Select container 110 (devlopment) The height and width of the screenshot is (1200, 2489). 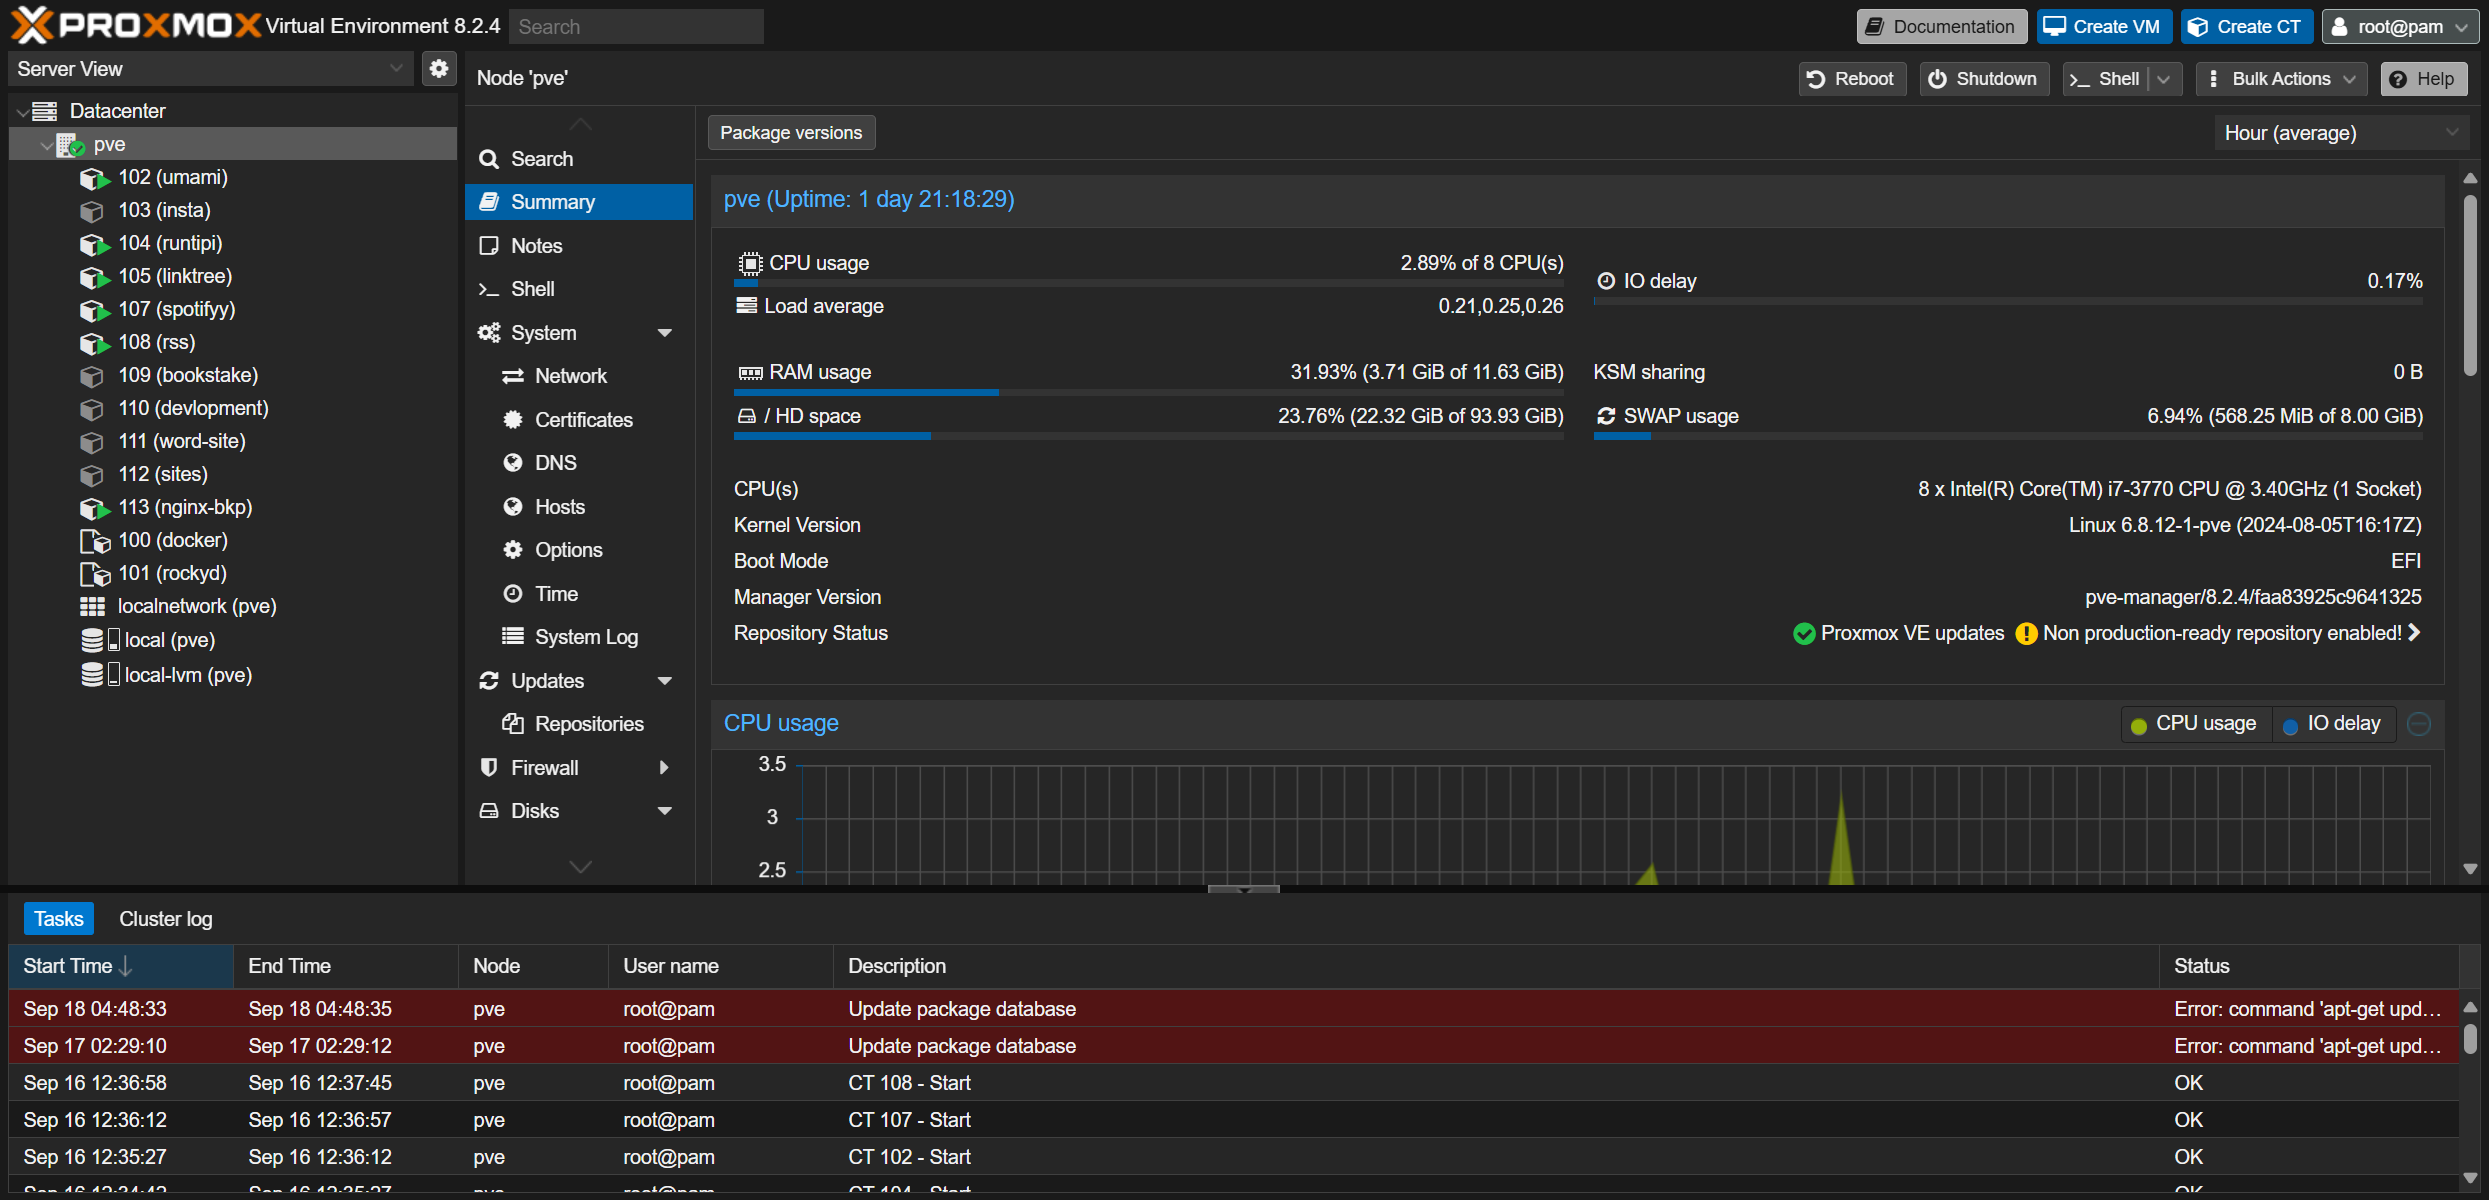pyautogui.click(x=193, y=408)
